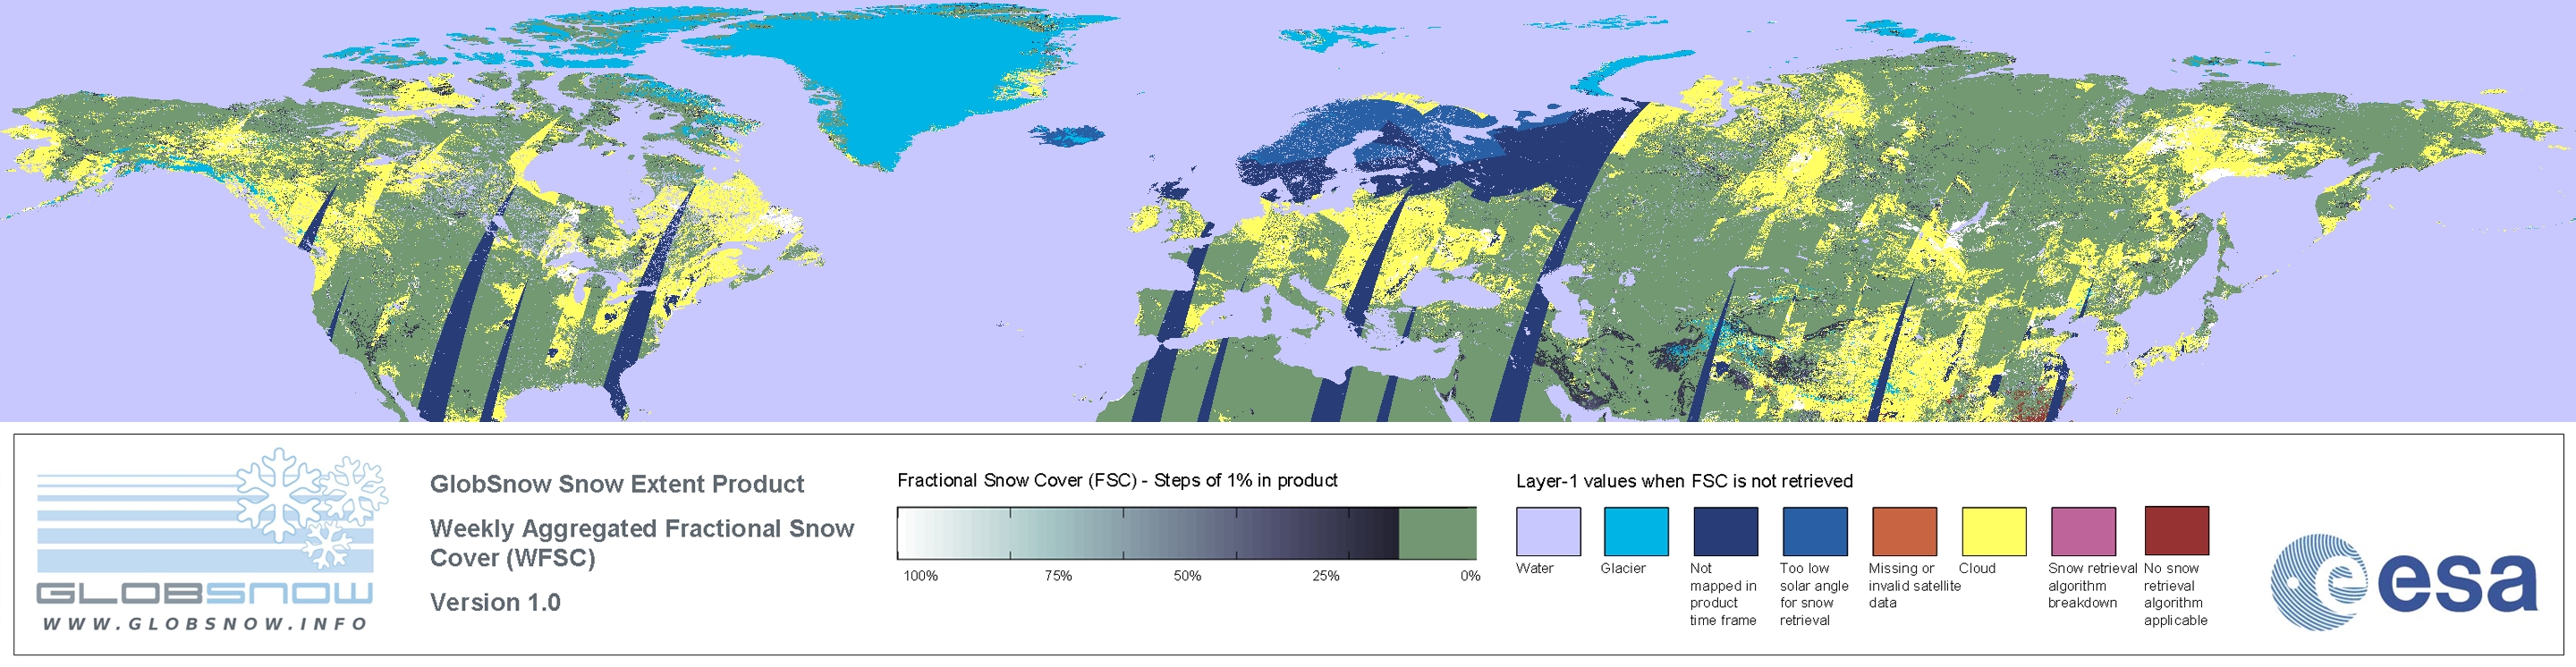The width and height of the screenshot is (2576, 667).
Task: Click the 'Water' legend label
Action: [1535, 568]
